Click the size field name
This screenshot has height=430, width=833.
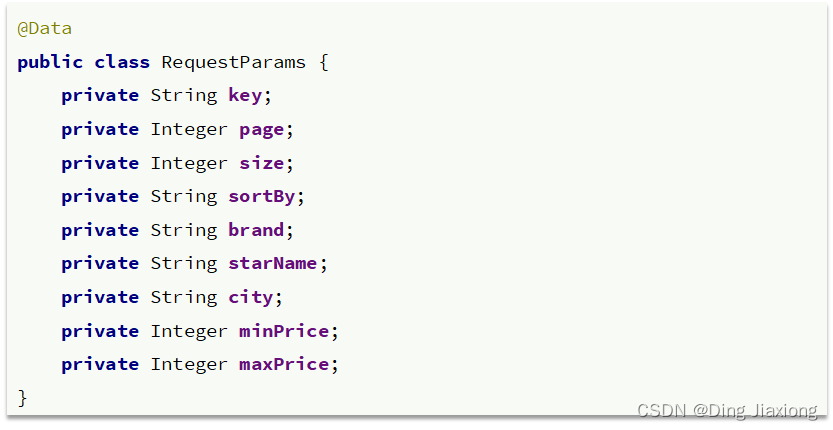click(x=261, y=163)
